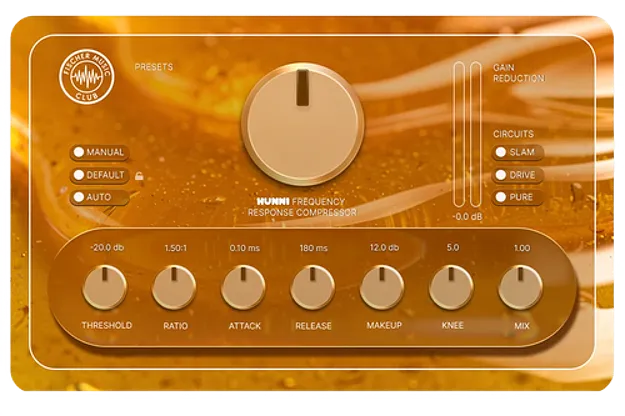
Task: Click the -0.0 dB meter readout
Action: (467, 217)
